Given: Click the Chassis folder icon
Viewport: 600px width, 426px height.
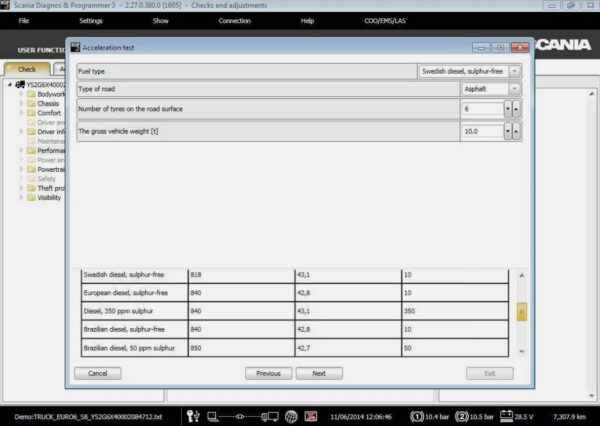Looking at the screenshot, I should (31, 104).
